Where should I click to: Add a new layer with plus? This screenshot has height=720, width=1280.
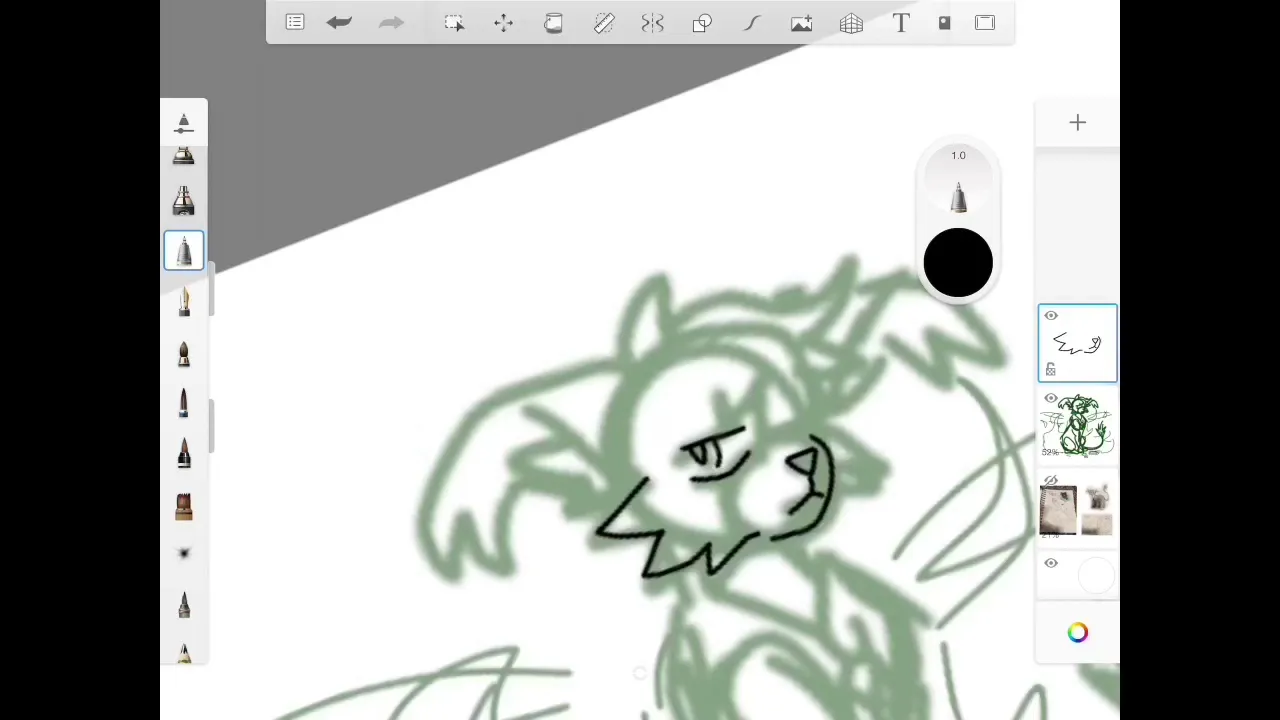tap(1077, 122)
